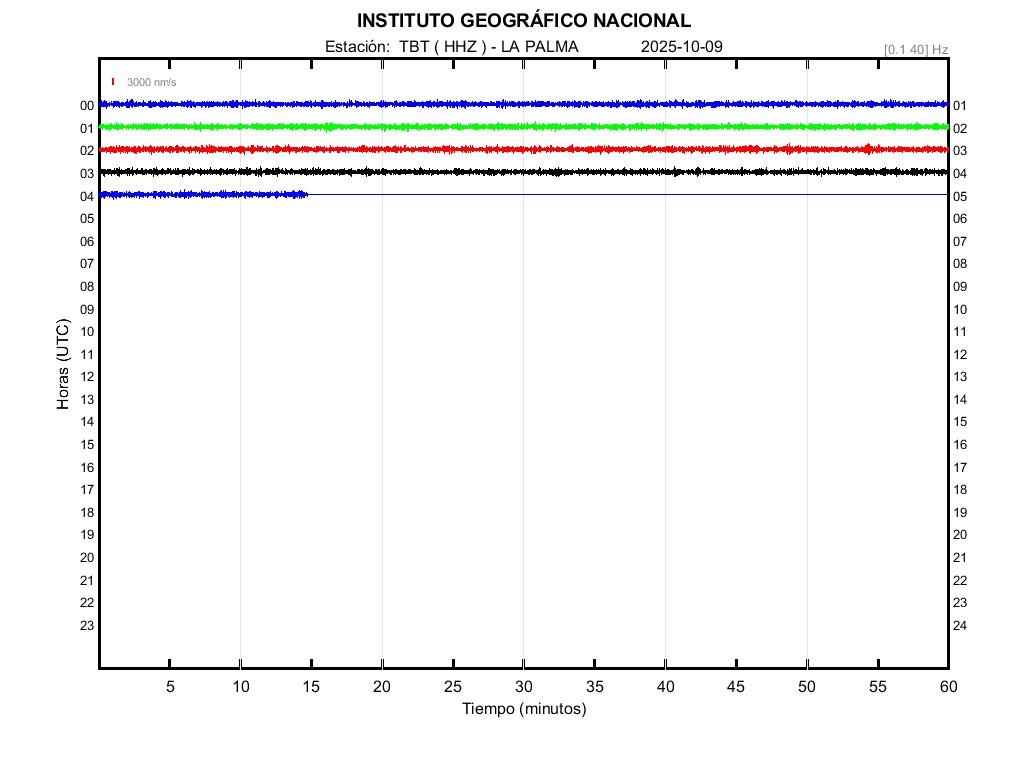1024x768 pixels.
Task: Click the station label TBT ( HHZ ) - LA PALMA
Action: click(x=451, y=47)
